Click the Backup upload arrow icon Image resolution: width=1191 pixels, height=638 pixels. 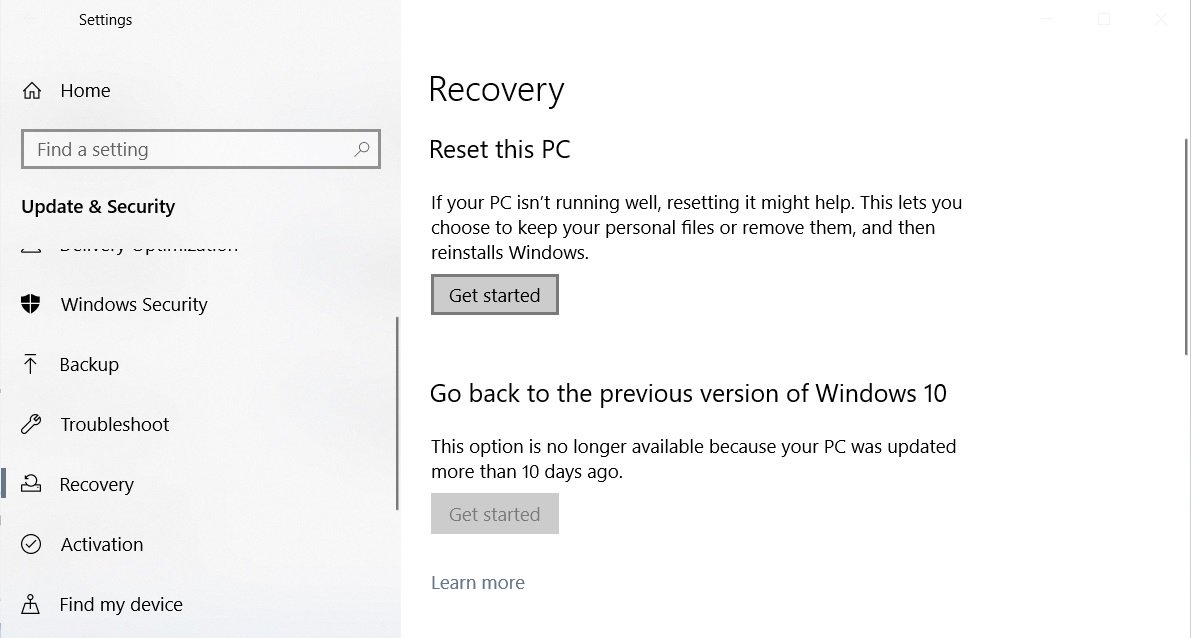click(x=31, y=365)
